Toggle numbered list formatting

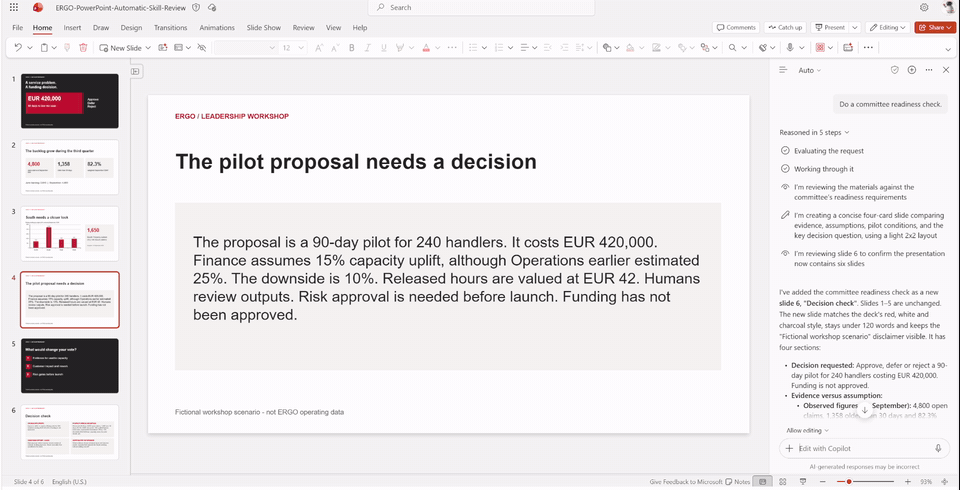(498, 47)
